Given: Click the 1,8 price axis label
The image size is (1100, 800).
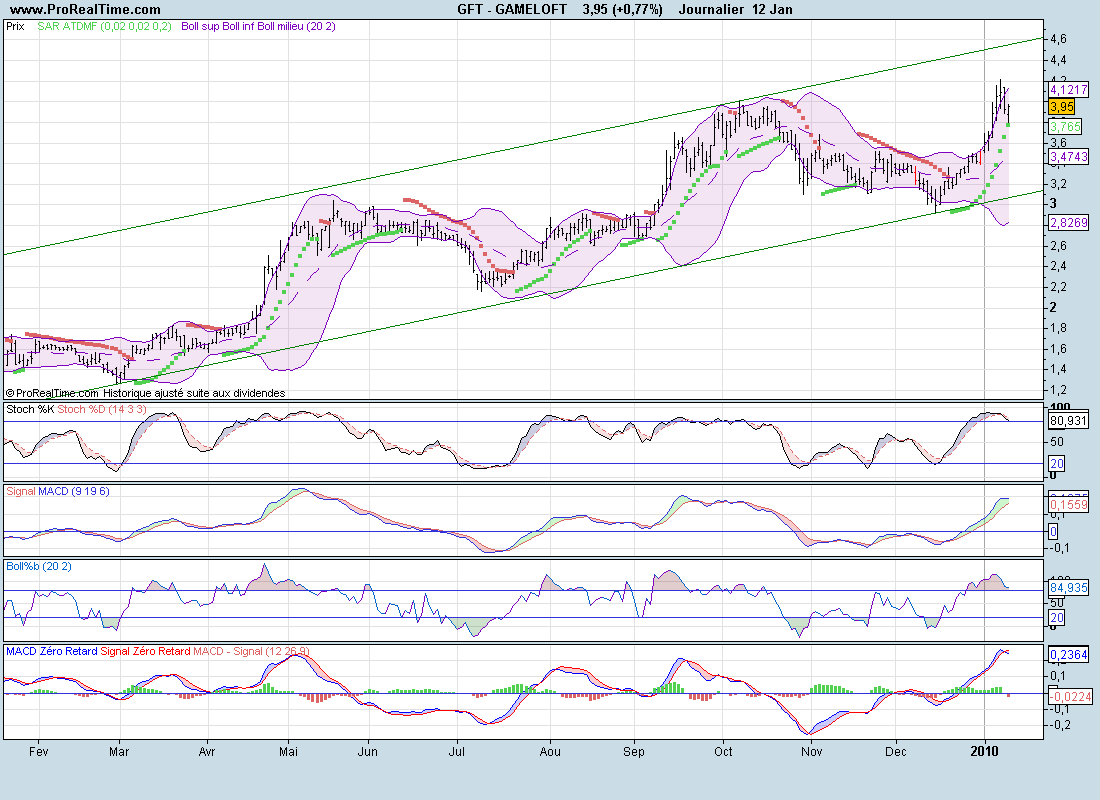Looking at the screenshot, I should click(1059, 328).
